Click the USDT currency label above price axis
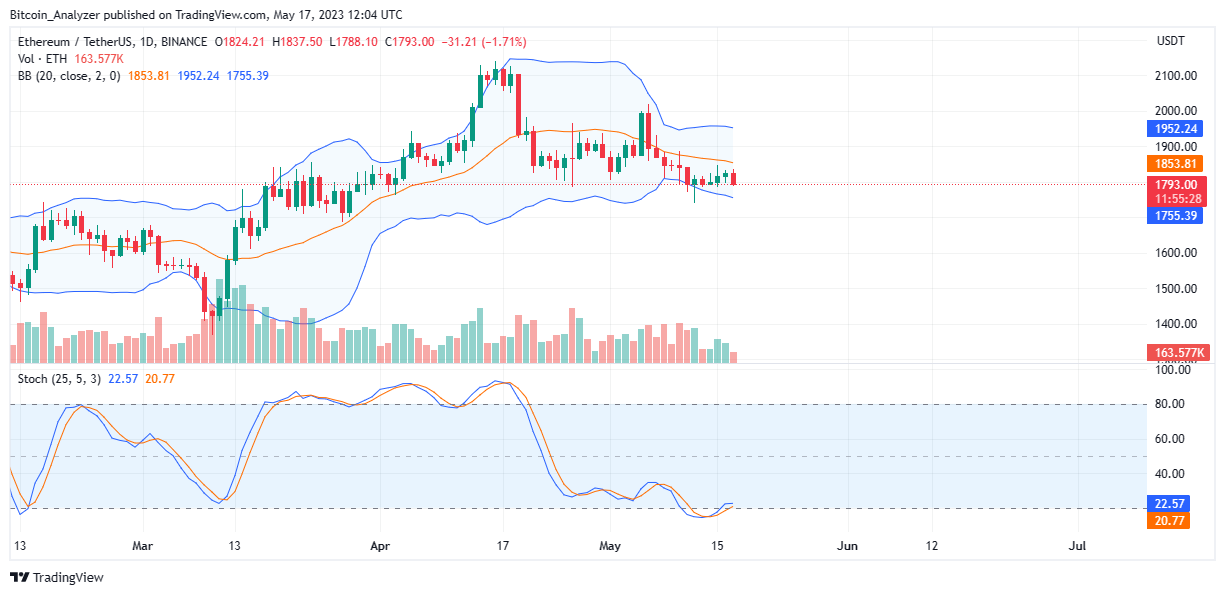 coord(1170,41)
